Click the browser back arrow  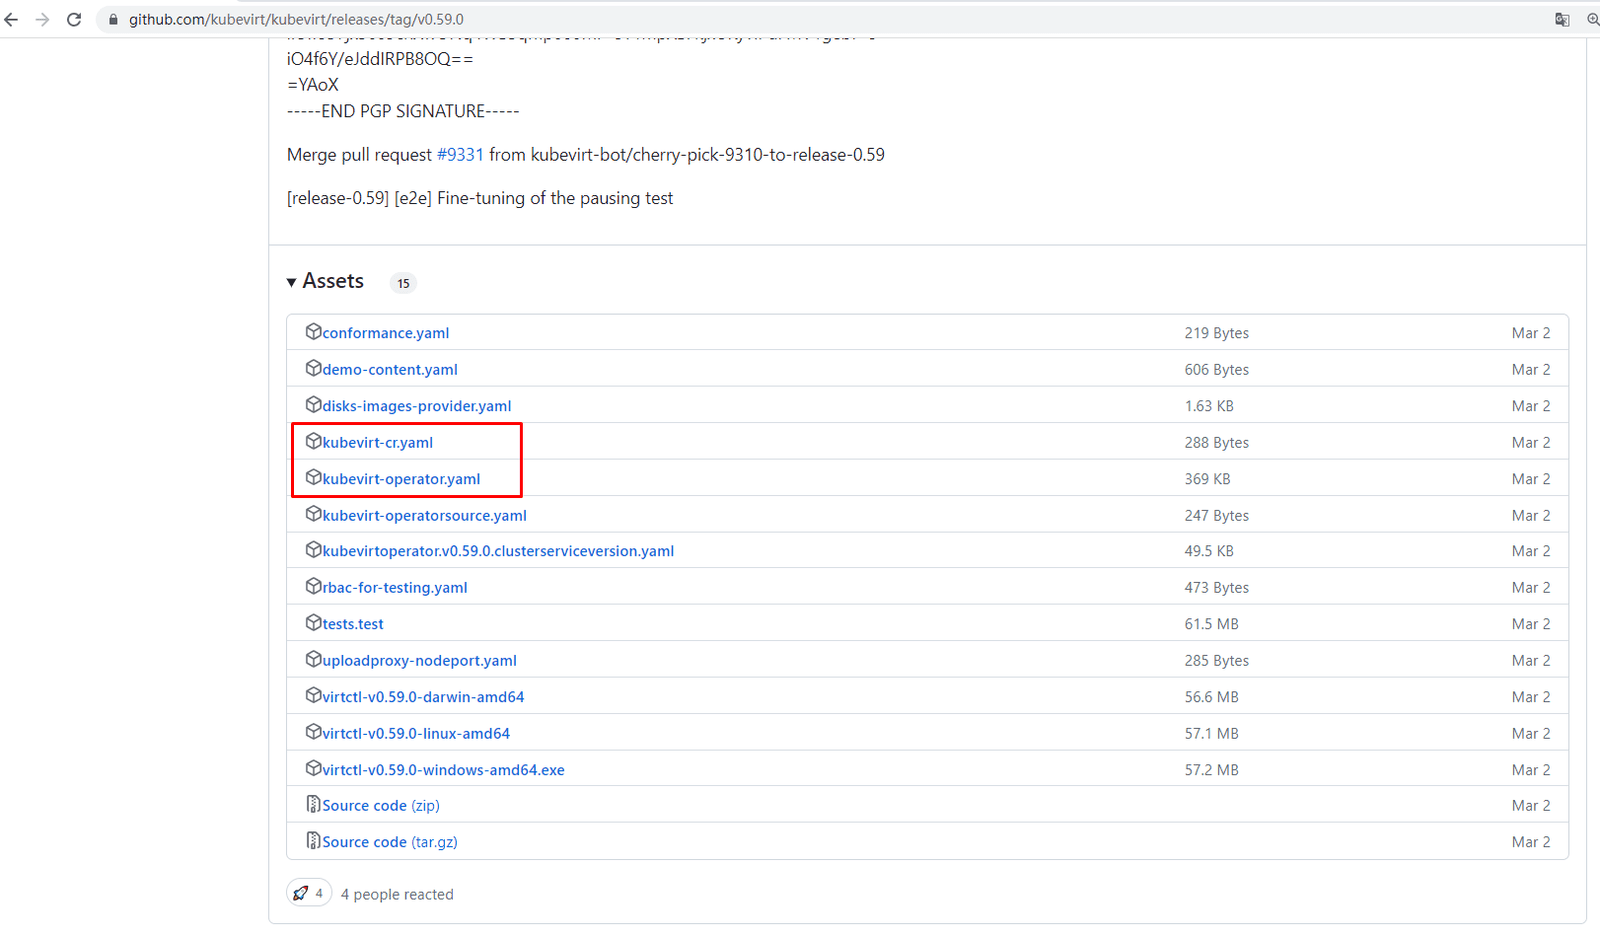pyautogui.click(x=12, y=19)
